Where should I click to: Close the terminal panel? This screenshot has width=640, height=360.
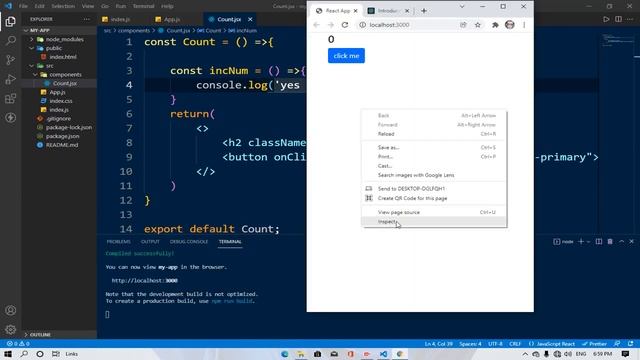631,242
